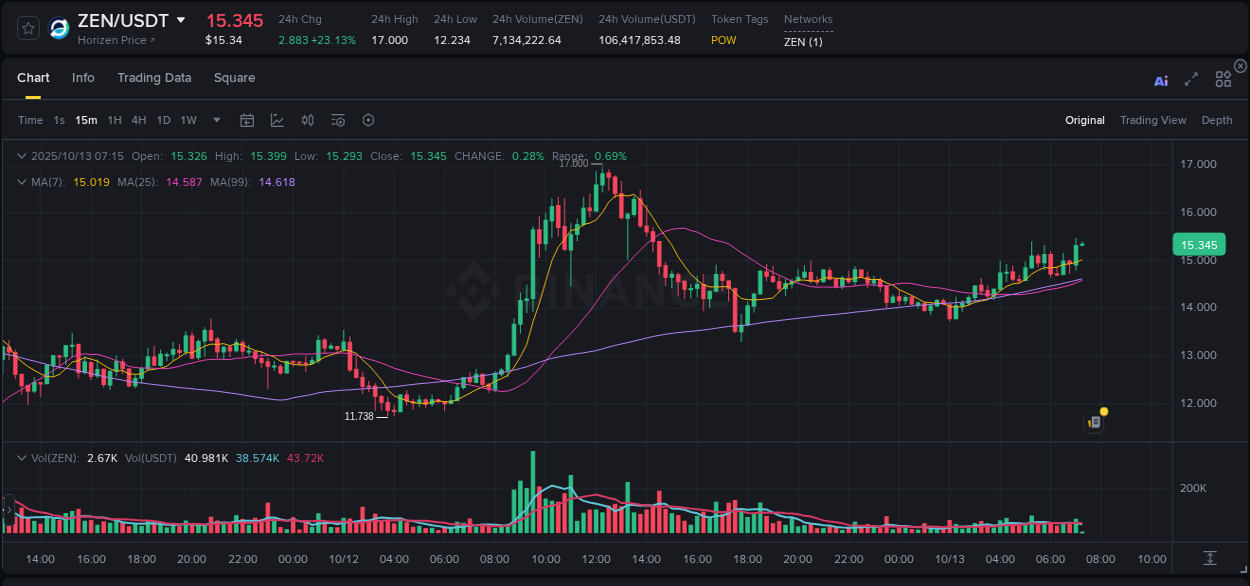Select the chart style icon
1250x586 pixels.
pyautogui.click(x=277, y=120)
